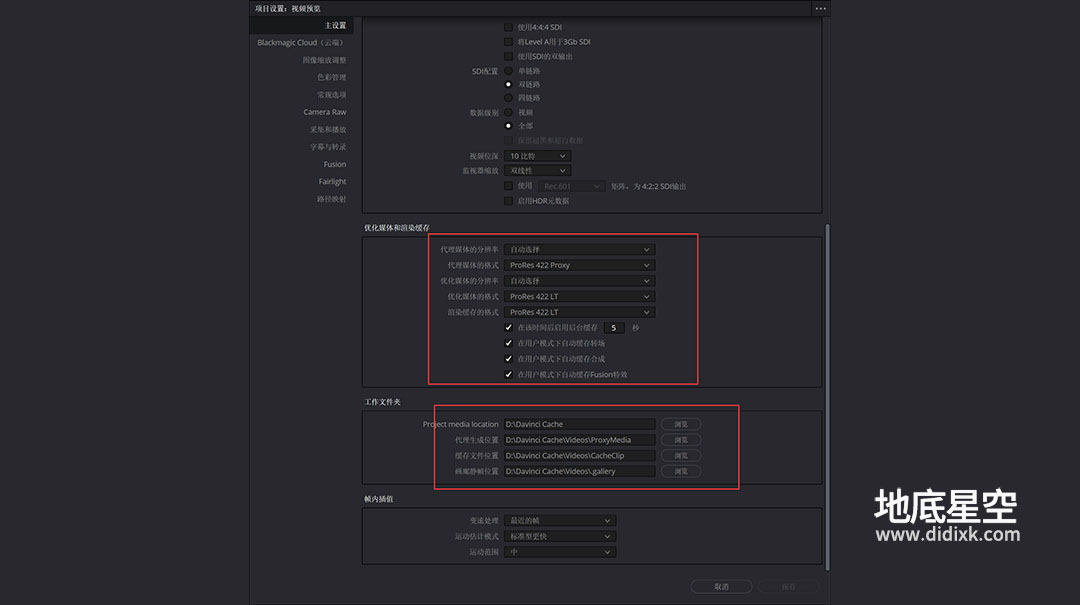
Task: Select 路径映射 in the sidebar
Action: click(x=331, y=198)
